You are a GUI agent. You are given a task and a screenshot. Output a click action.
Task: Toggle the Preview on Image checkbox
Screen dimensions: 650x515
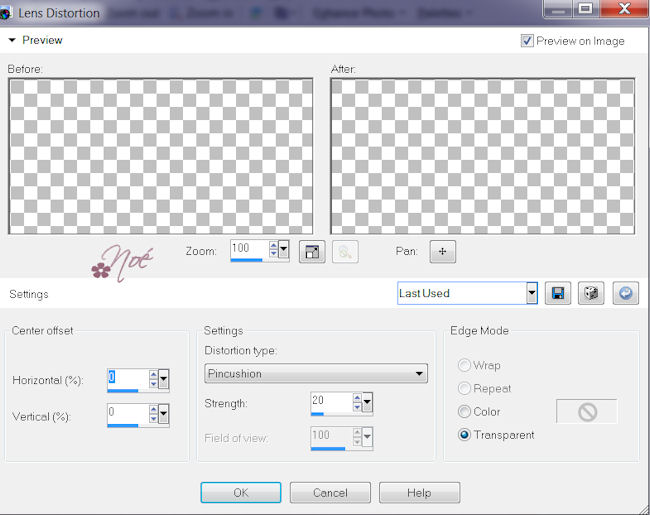click(527, 41)
